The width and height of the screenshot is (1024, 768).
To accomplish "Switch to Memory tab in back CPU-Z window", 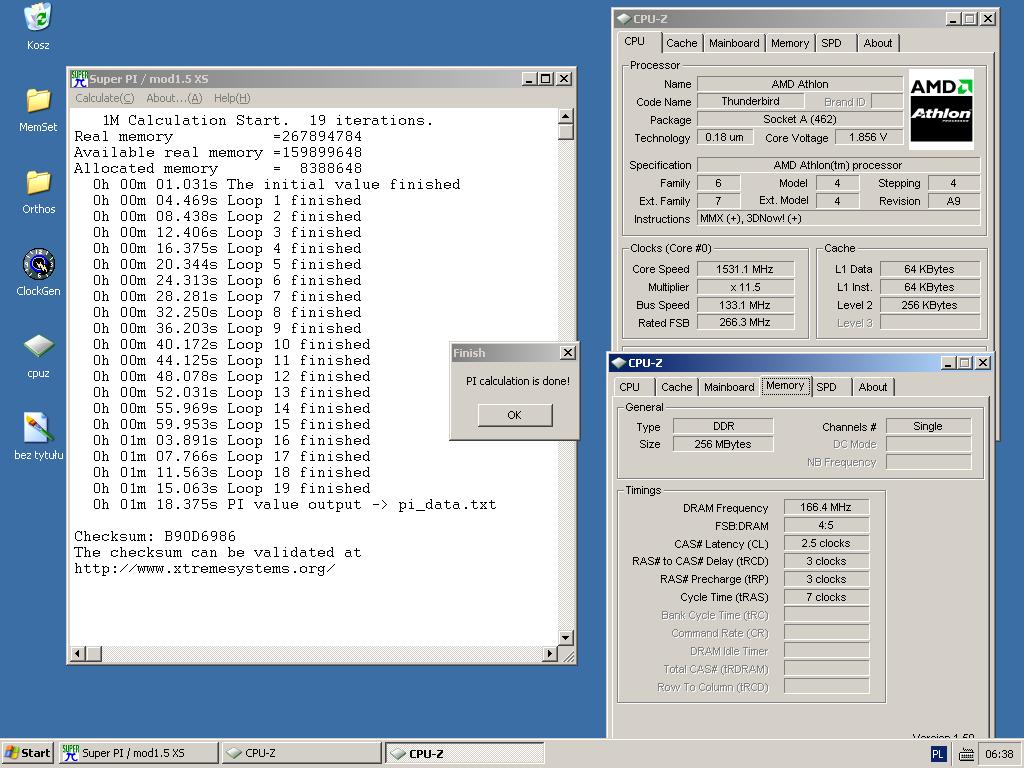I will click(790, 43).
